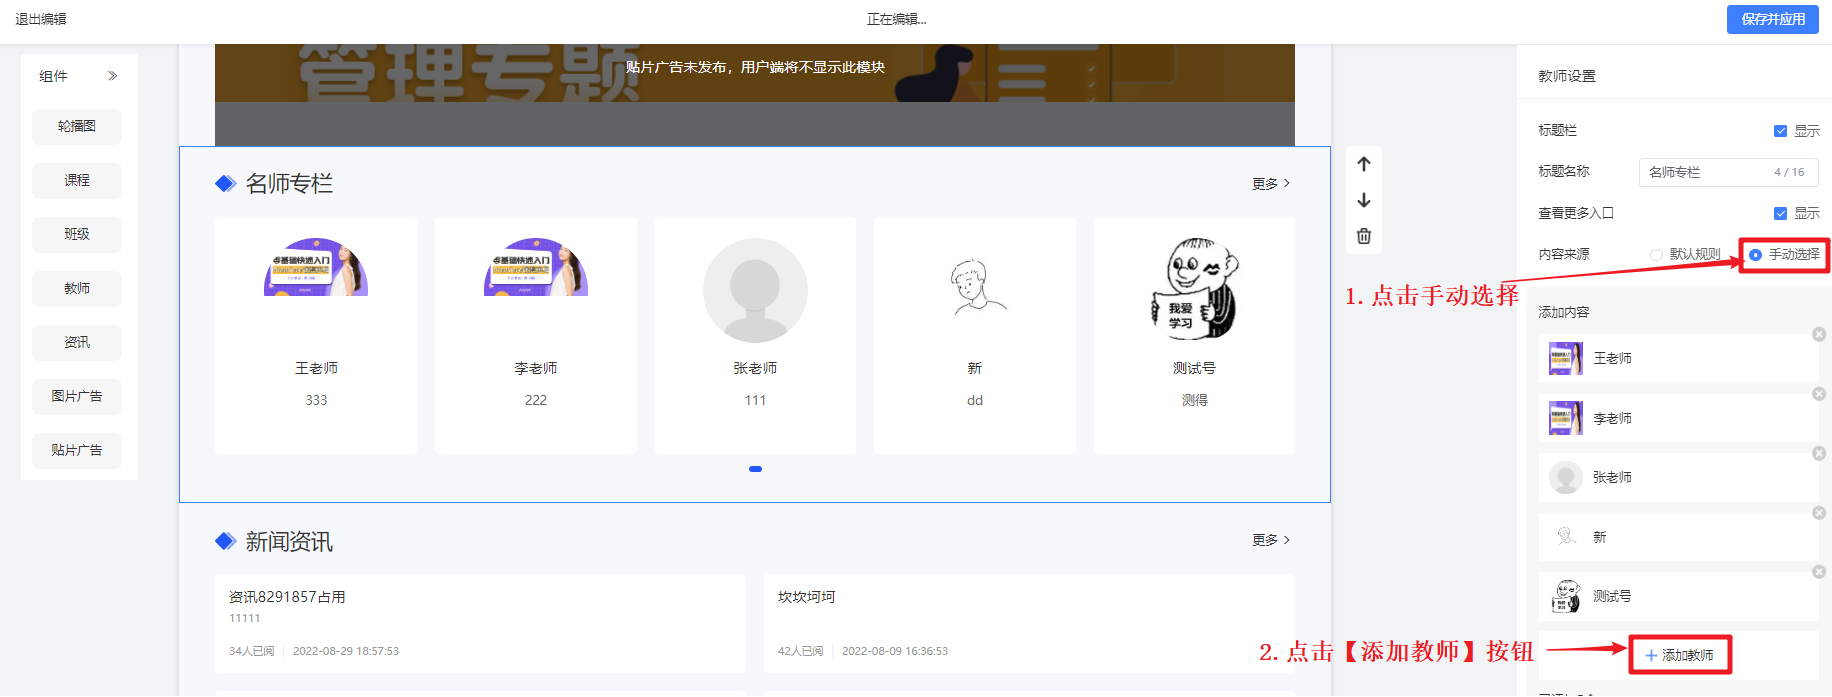This screenshot has width=1832, height=697.
Task: Click 保存并应用 button
Action: pyautogui.click(x=1773, y=19)
